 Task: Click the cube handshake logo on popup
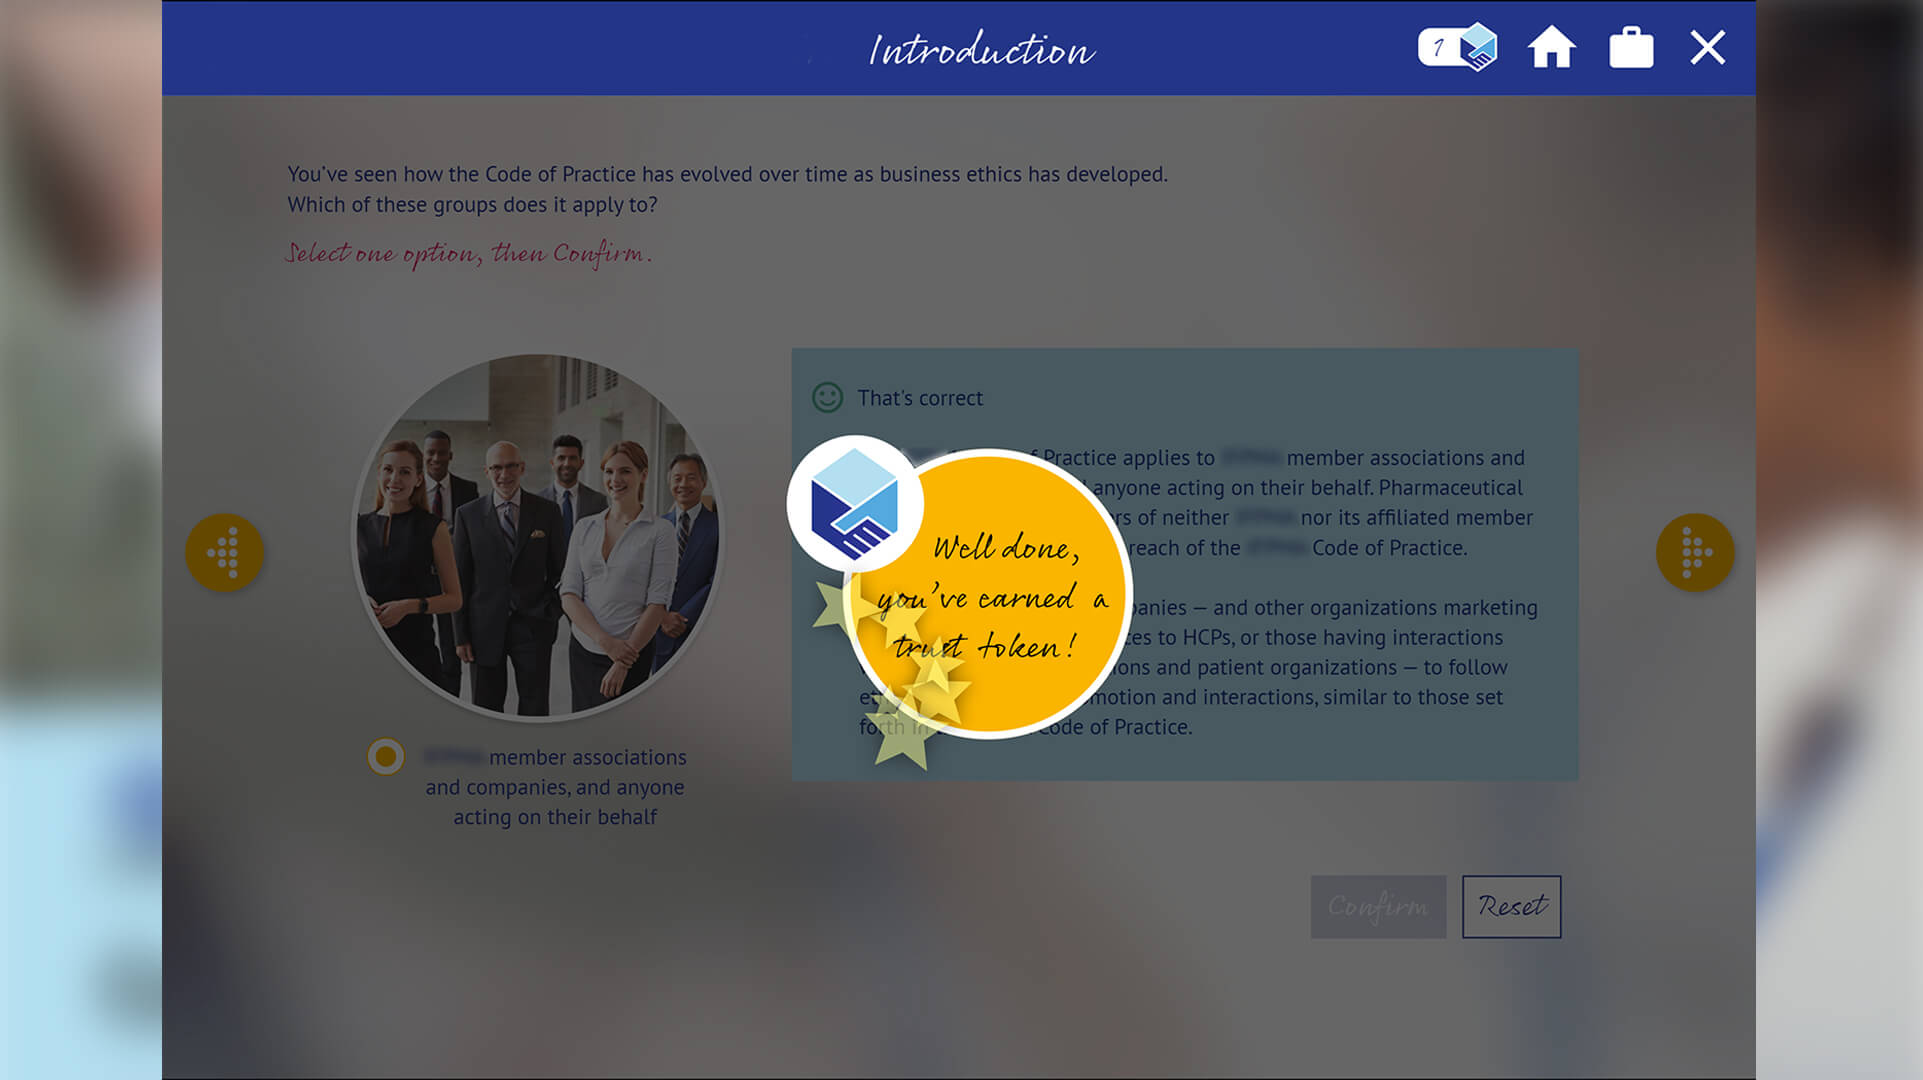[x=854, y=503]
